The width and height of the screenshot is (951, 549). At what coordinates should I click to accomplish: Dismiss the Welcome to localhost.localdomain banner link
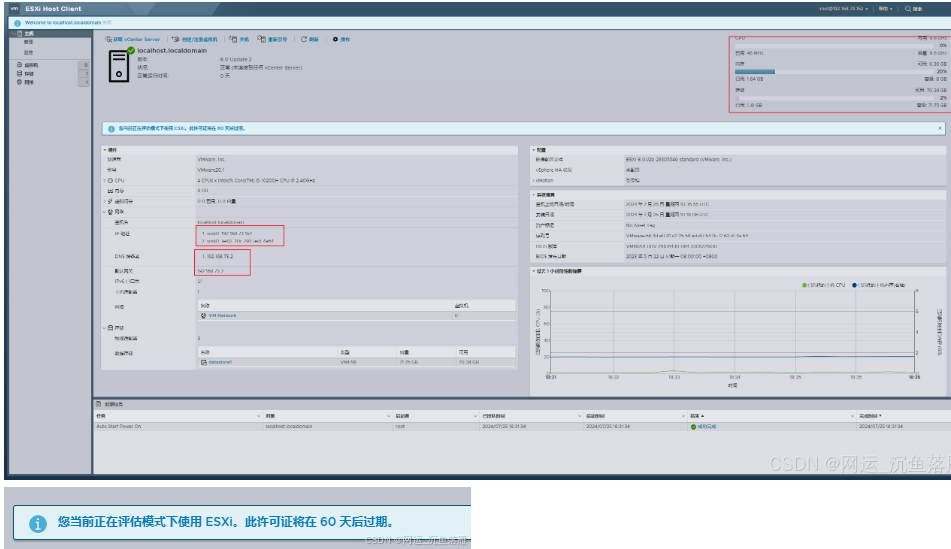tap(107, 22)
